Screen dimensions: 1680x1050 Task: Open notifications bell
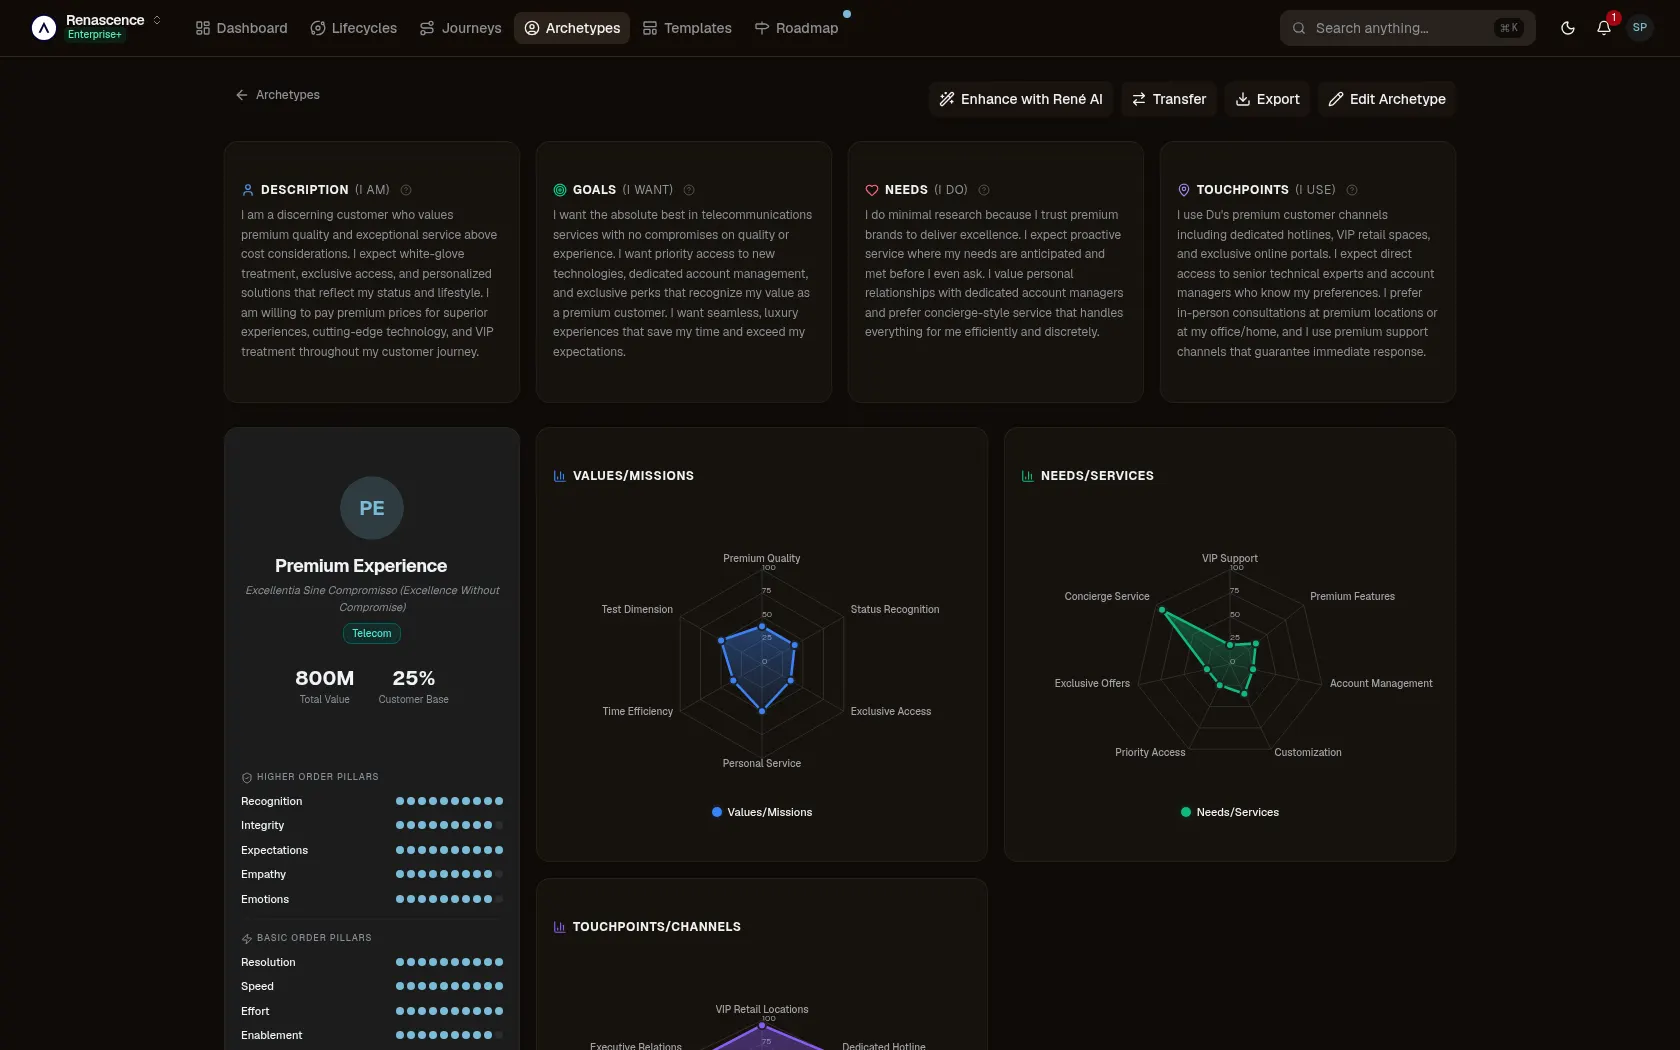(x=1604, y=28)
